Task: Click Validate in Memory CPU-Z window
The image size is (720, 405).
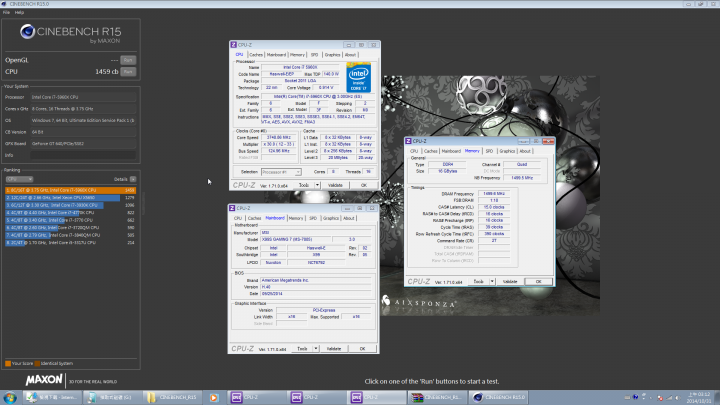Action: point(510,282)
